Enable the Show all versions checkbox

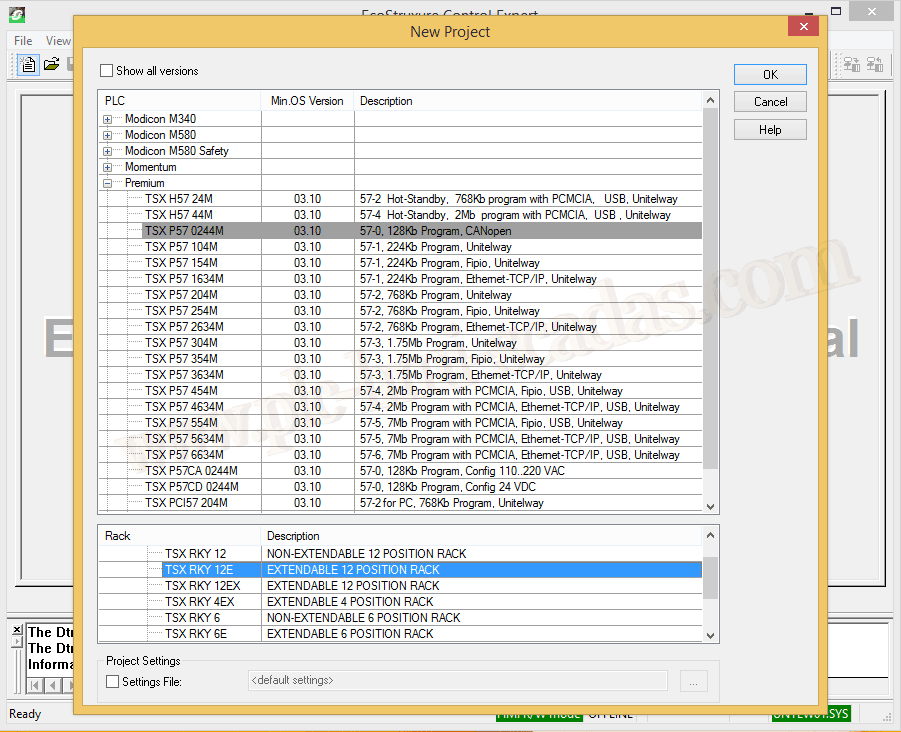click(x=107, y=71)
